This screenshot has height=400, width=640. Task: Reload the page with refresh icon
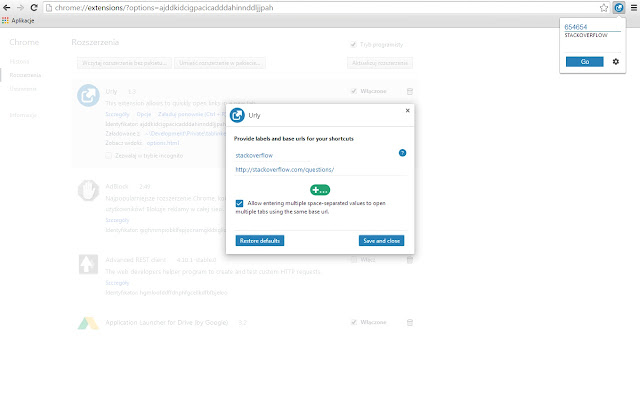(x=34, y=8)
